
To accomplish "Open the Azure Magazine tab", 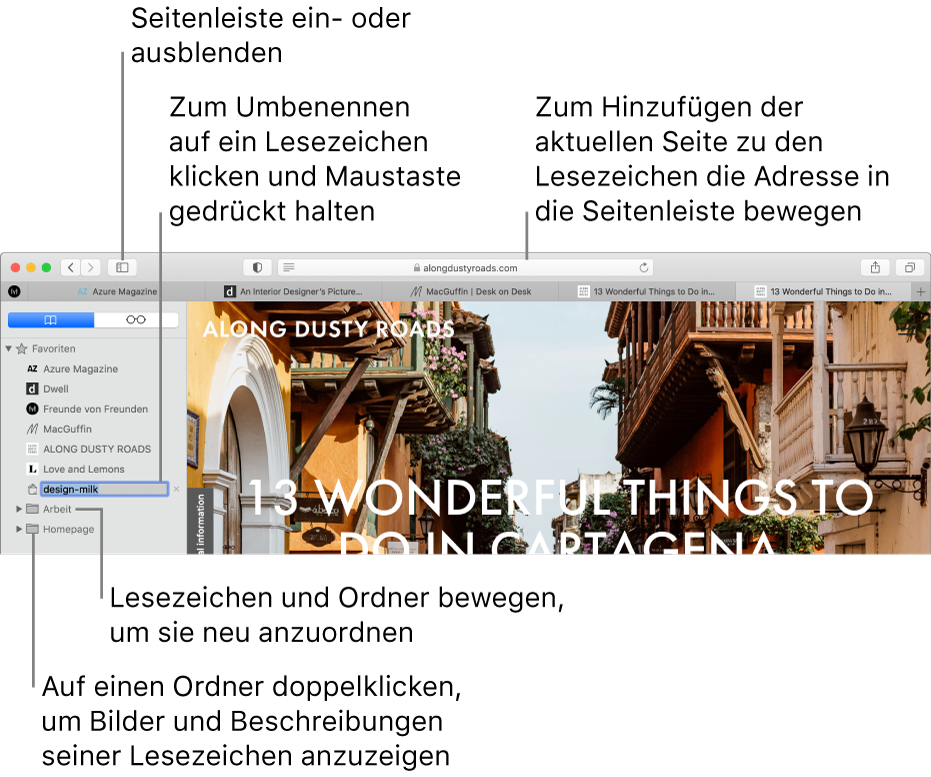I will click(117, 291).
